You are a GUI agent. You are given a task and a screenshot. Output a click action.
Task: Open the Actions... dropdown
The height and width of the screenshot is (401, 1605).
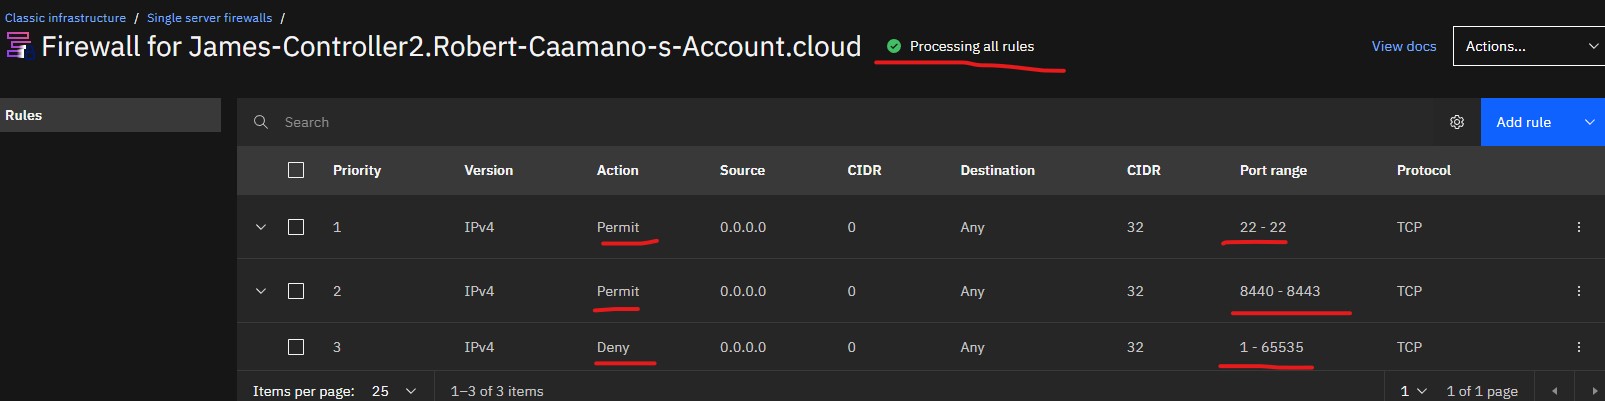coord(1528,46)
